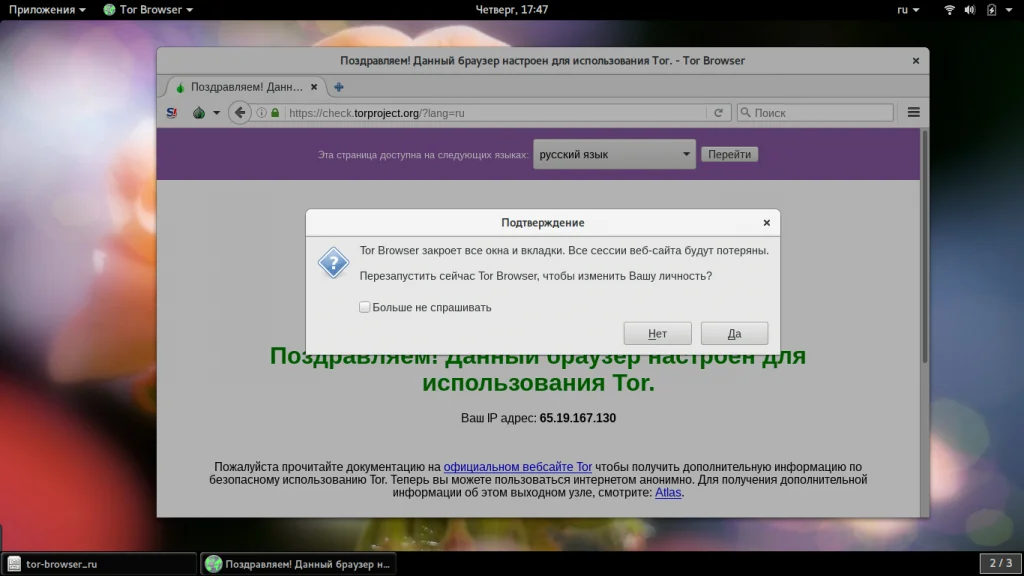Click the Wi-Fi status icon
The height and width of the screenshot is (576, 1024).
(x=950, y=10)
